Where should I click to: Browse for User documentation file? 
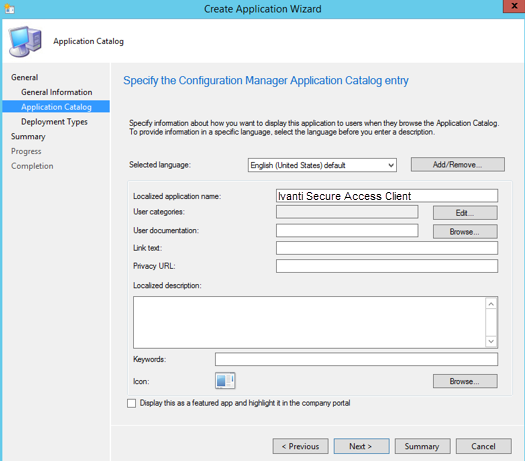[x=465, y=232]
